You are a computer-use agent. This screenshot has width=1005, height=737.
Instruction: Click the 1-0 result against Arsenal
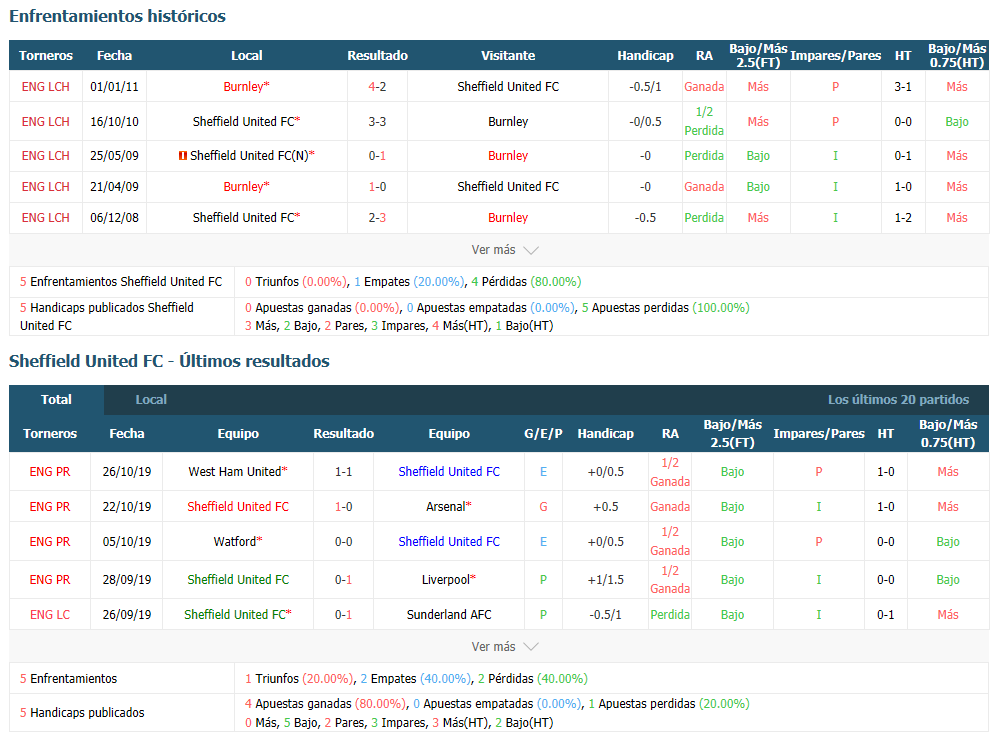344,507
